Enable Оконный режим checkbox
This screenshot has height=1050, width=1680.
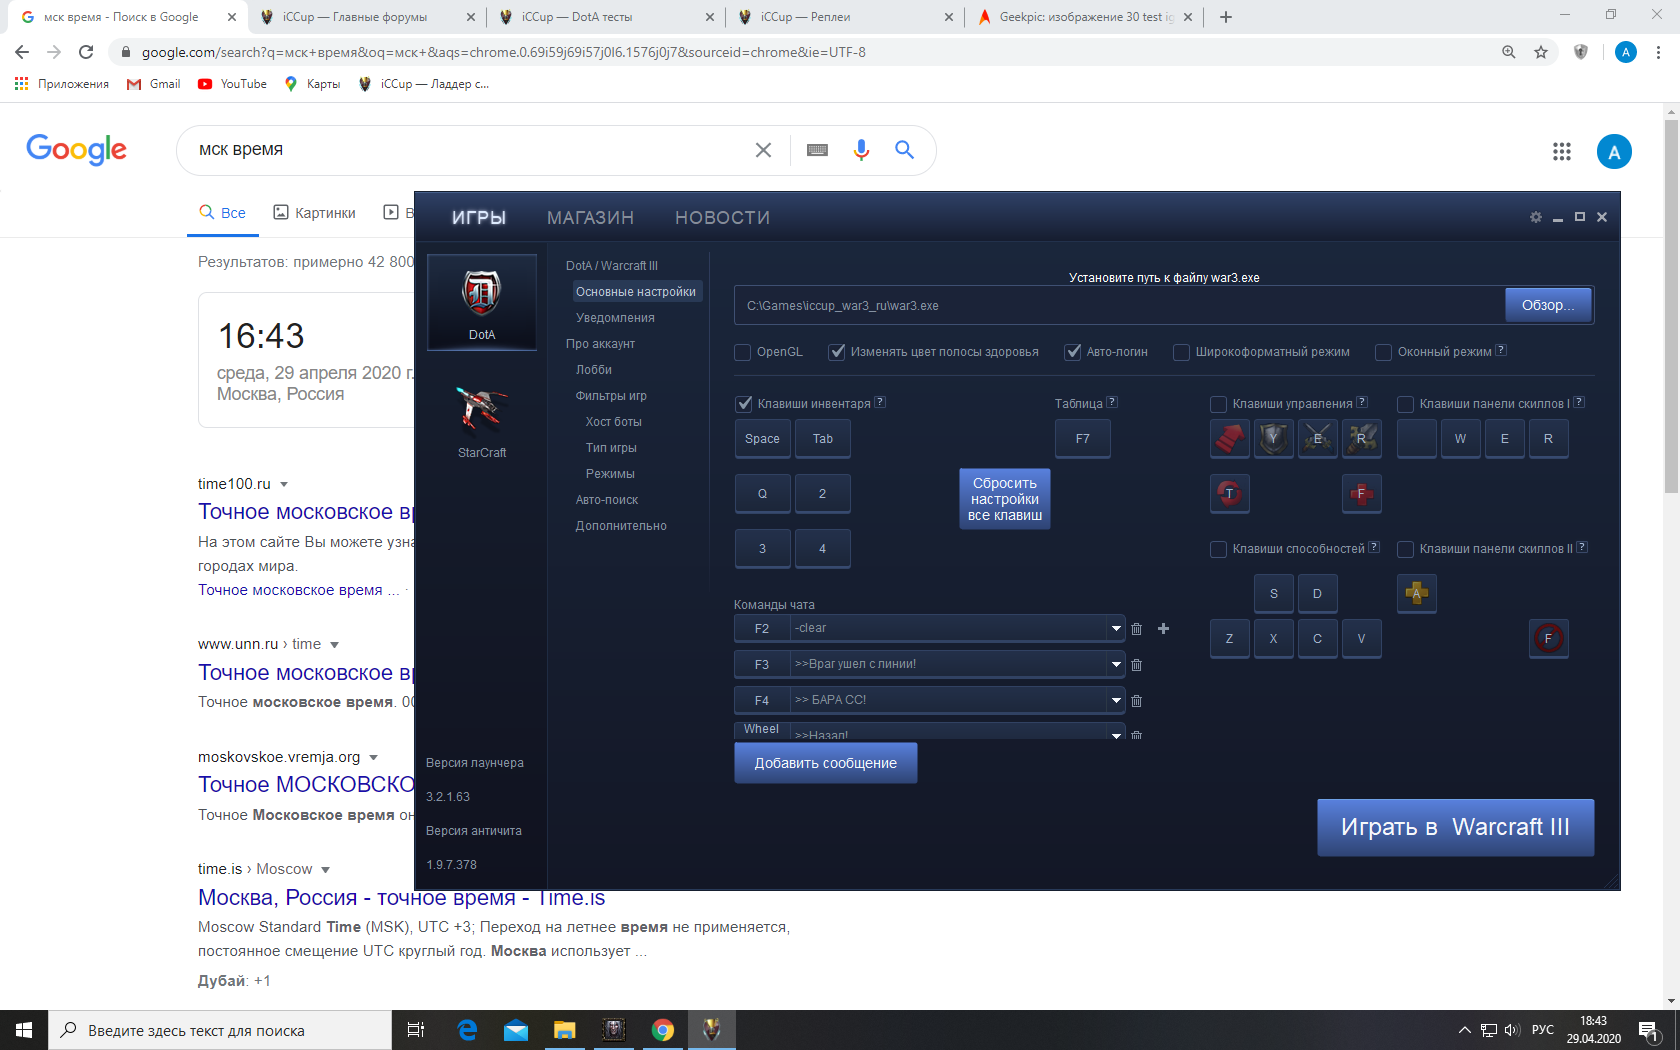1384,352
